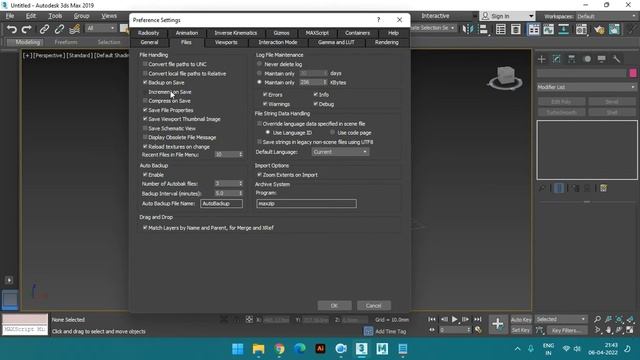Open the Tools menu
This screenshot has height=360, width=640.
(x=55, y=16)
